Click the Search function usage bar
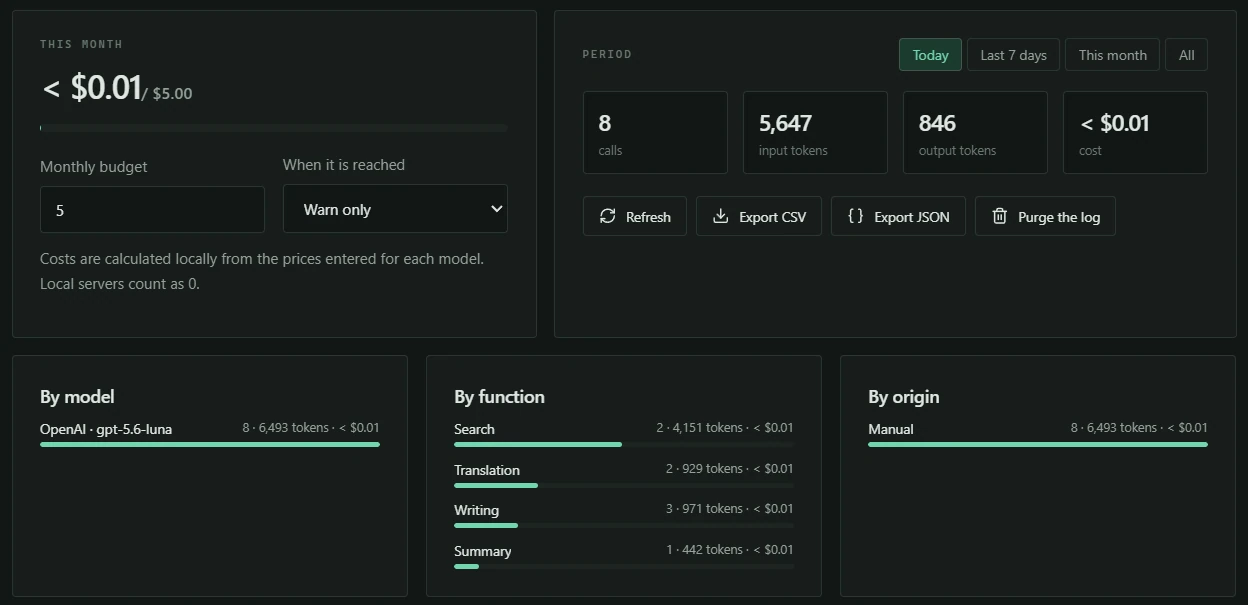Screen dimensions: 1248x605 tap(624, 444)
